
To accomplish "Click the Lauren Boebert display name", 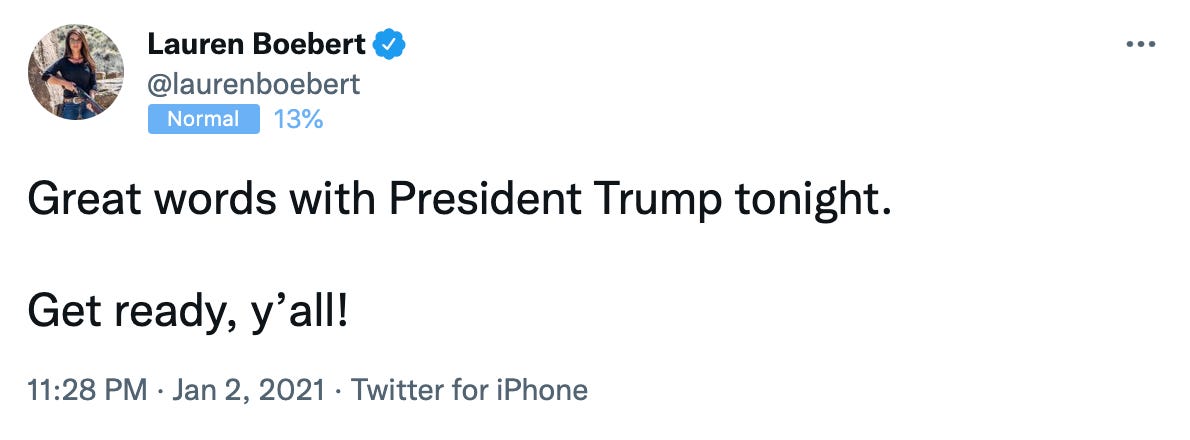I will (x=258, y=44).
